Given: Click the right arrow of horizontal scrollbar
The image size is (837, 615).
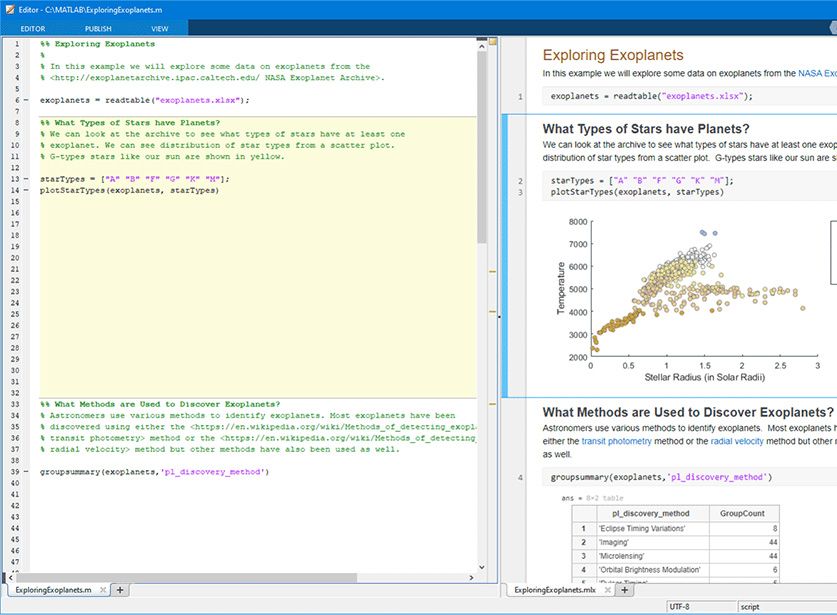Looking at the screenshot, I should tap(471, 577).
